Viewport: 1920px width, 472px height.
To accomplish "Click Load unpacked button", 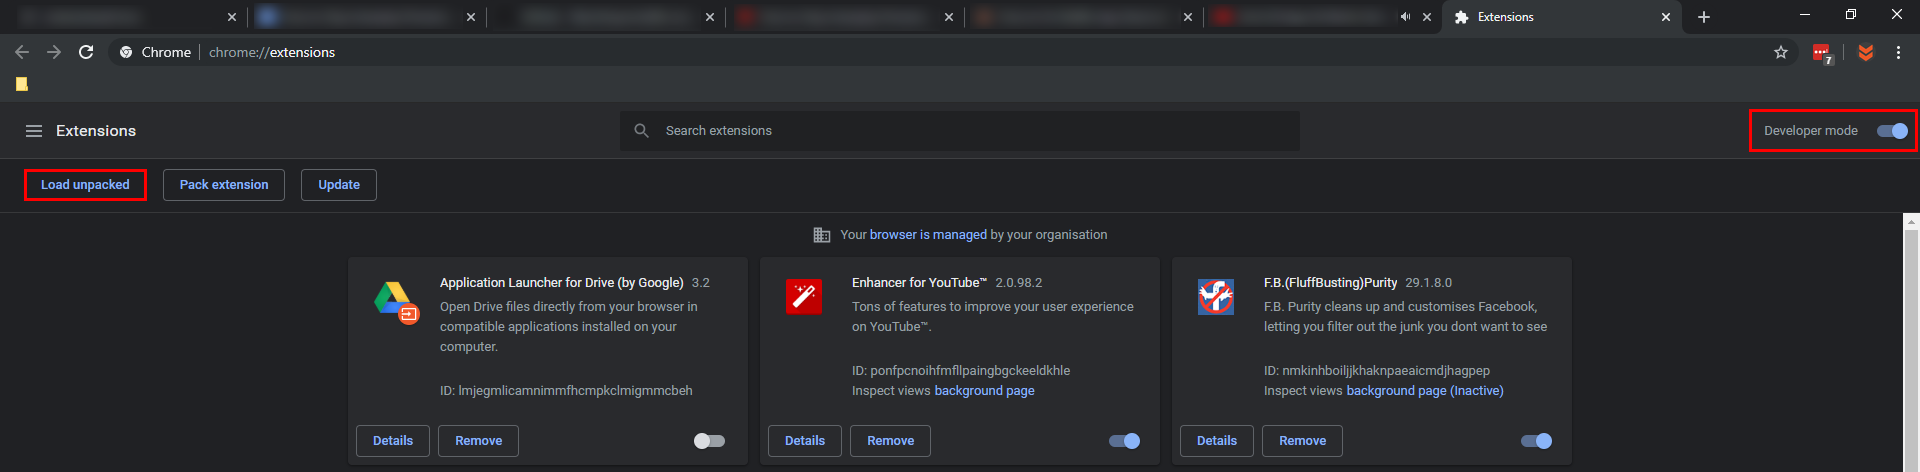I will [85, 185].
